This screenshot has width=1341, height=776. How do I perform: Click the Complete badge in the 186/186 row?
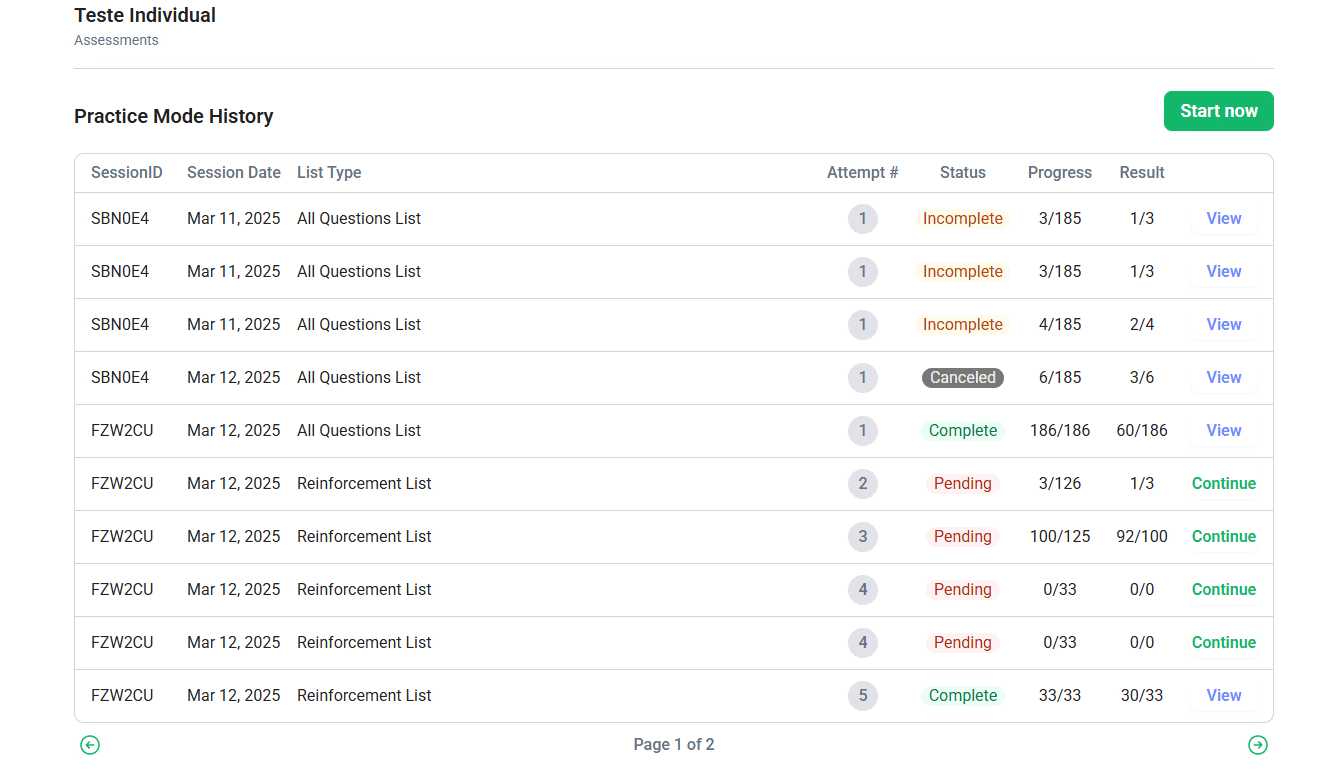pos(963,431)
